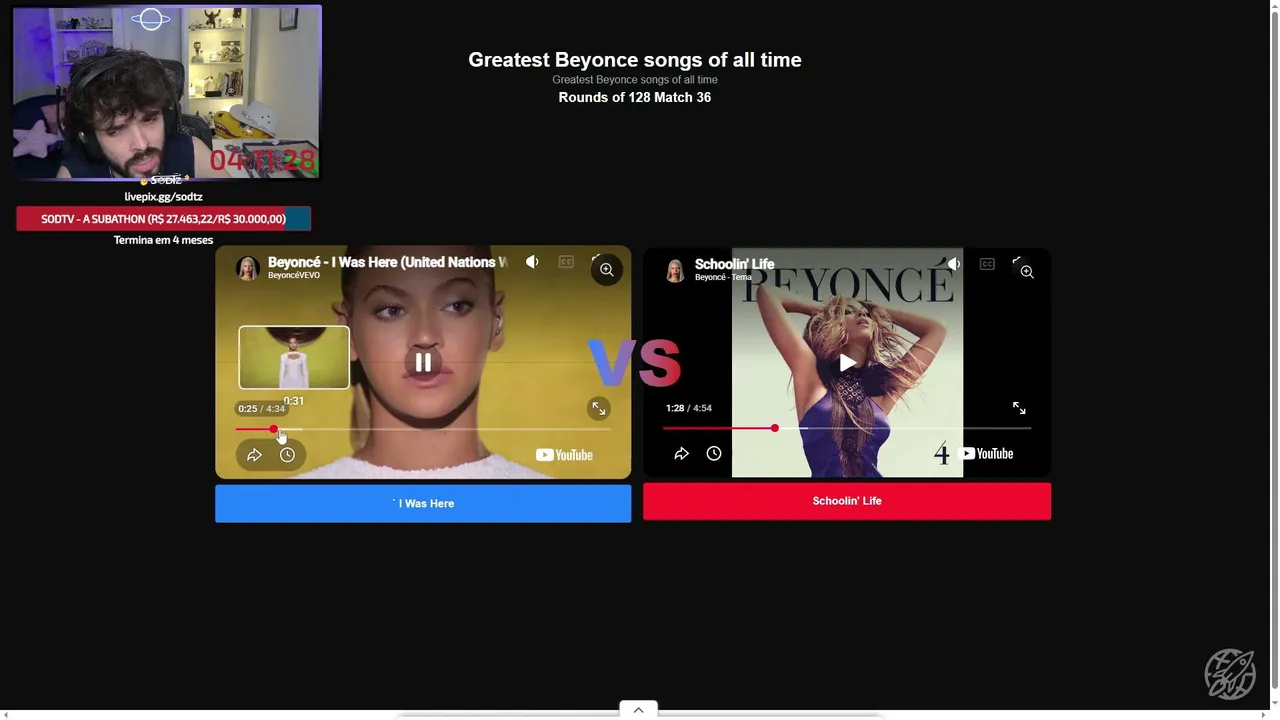Mute the Schoolin' Life video
1280x720 pixels.
[954, 264]
